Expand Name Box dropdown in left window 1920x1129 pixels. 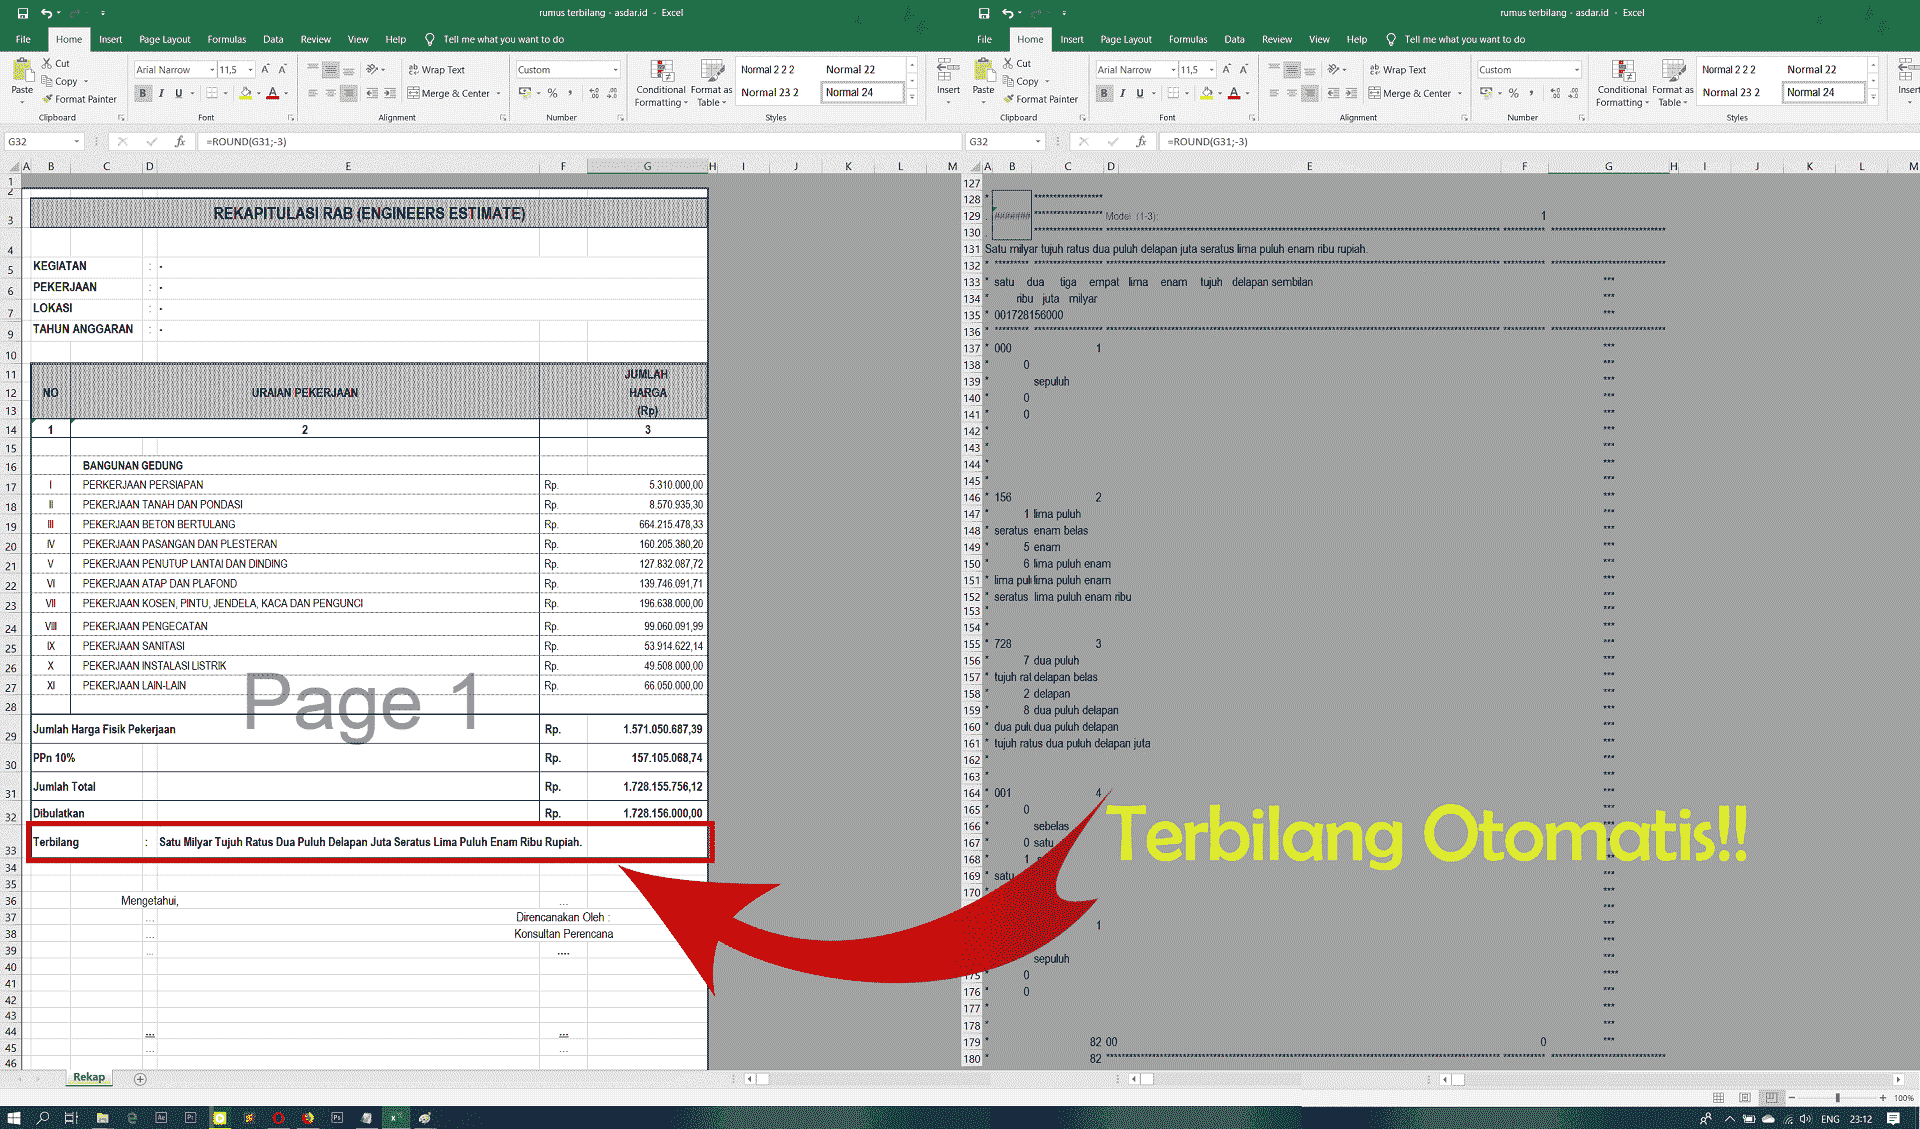76,141
